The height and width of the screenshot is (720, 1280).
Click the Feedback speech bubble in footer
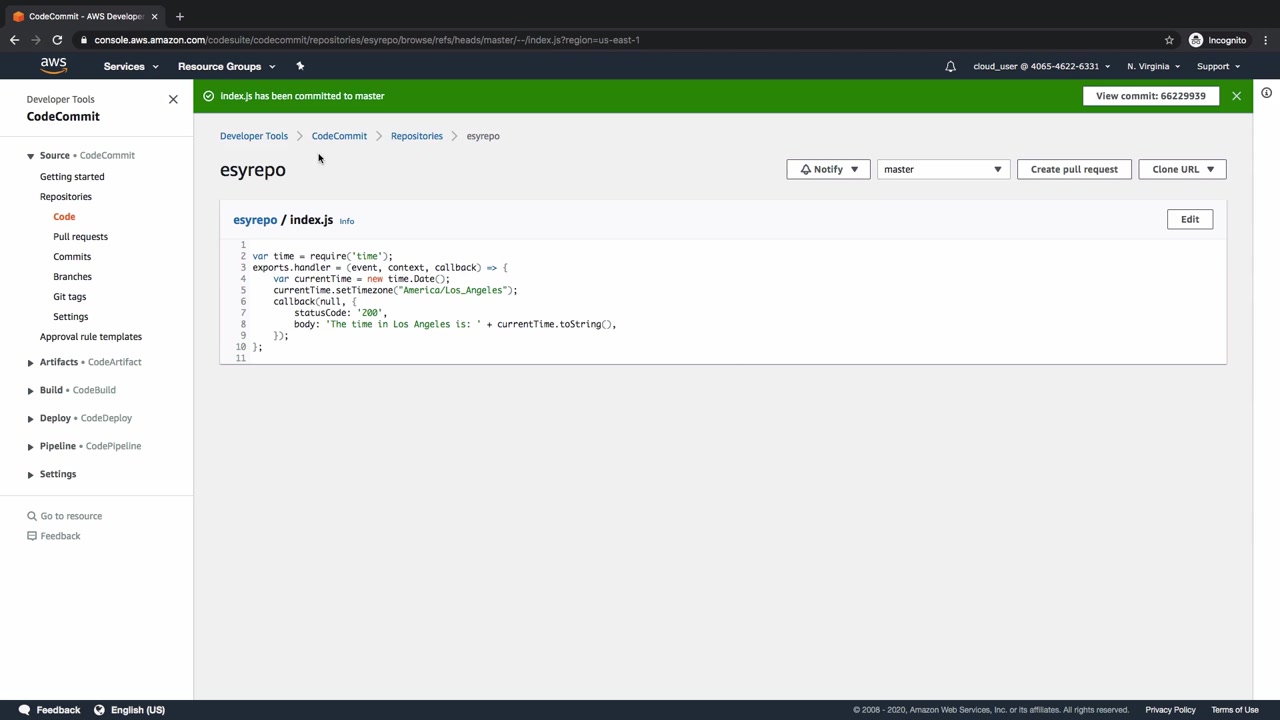(24, 710)
